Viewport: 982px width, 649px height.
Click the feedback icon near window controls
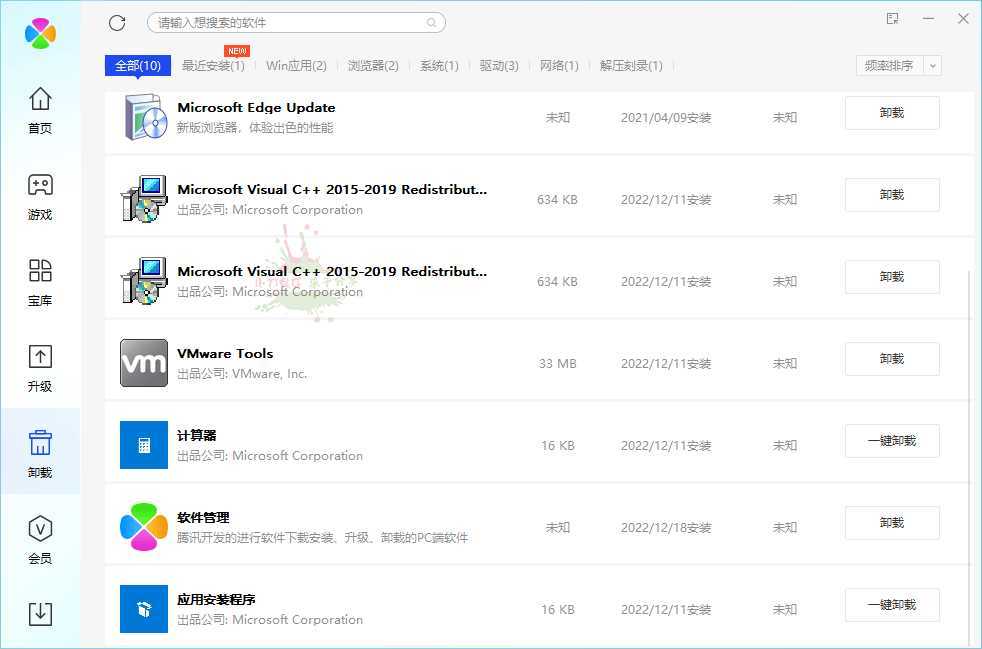pos(893,18)
